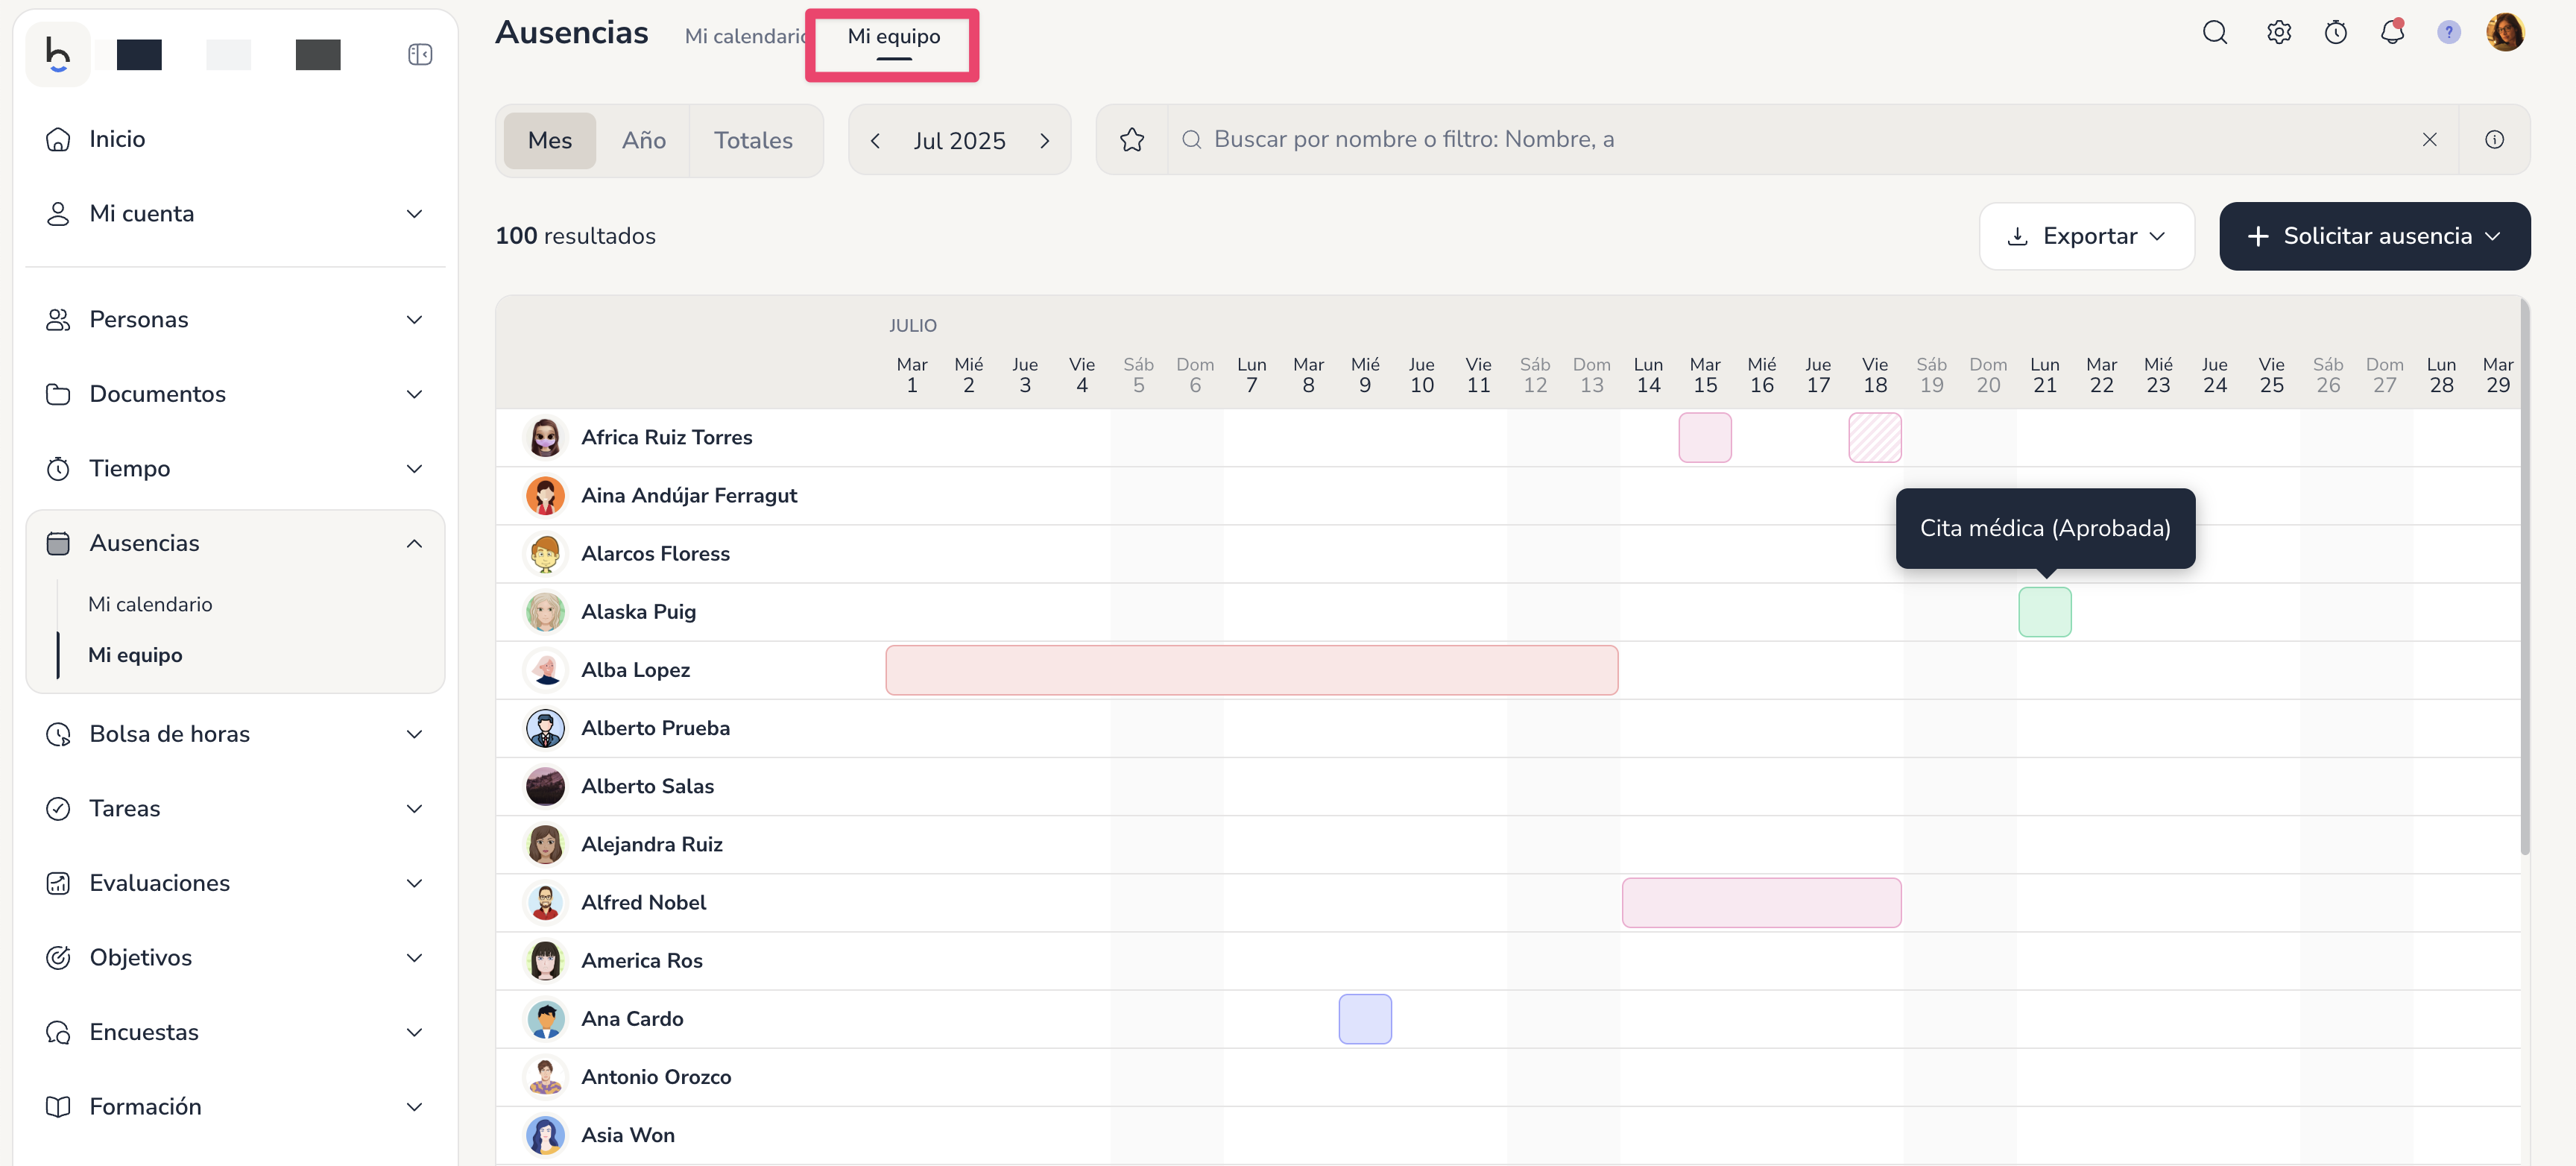The image size is (2576, 1166).
Task: Click the favorites star icon beside search
Action: click(x=1131, y=140)
